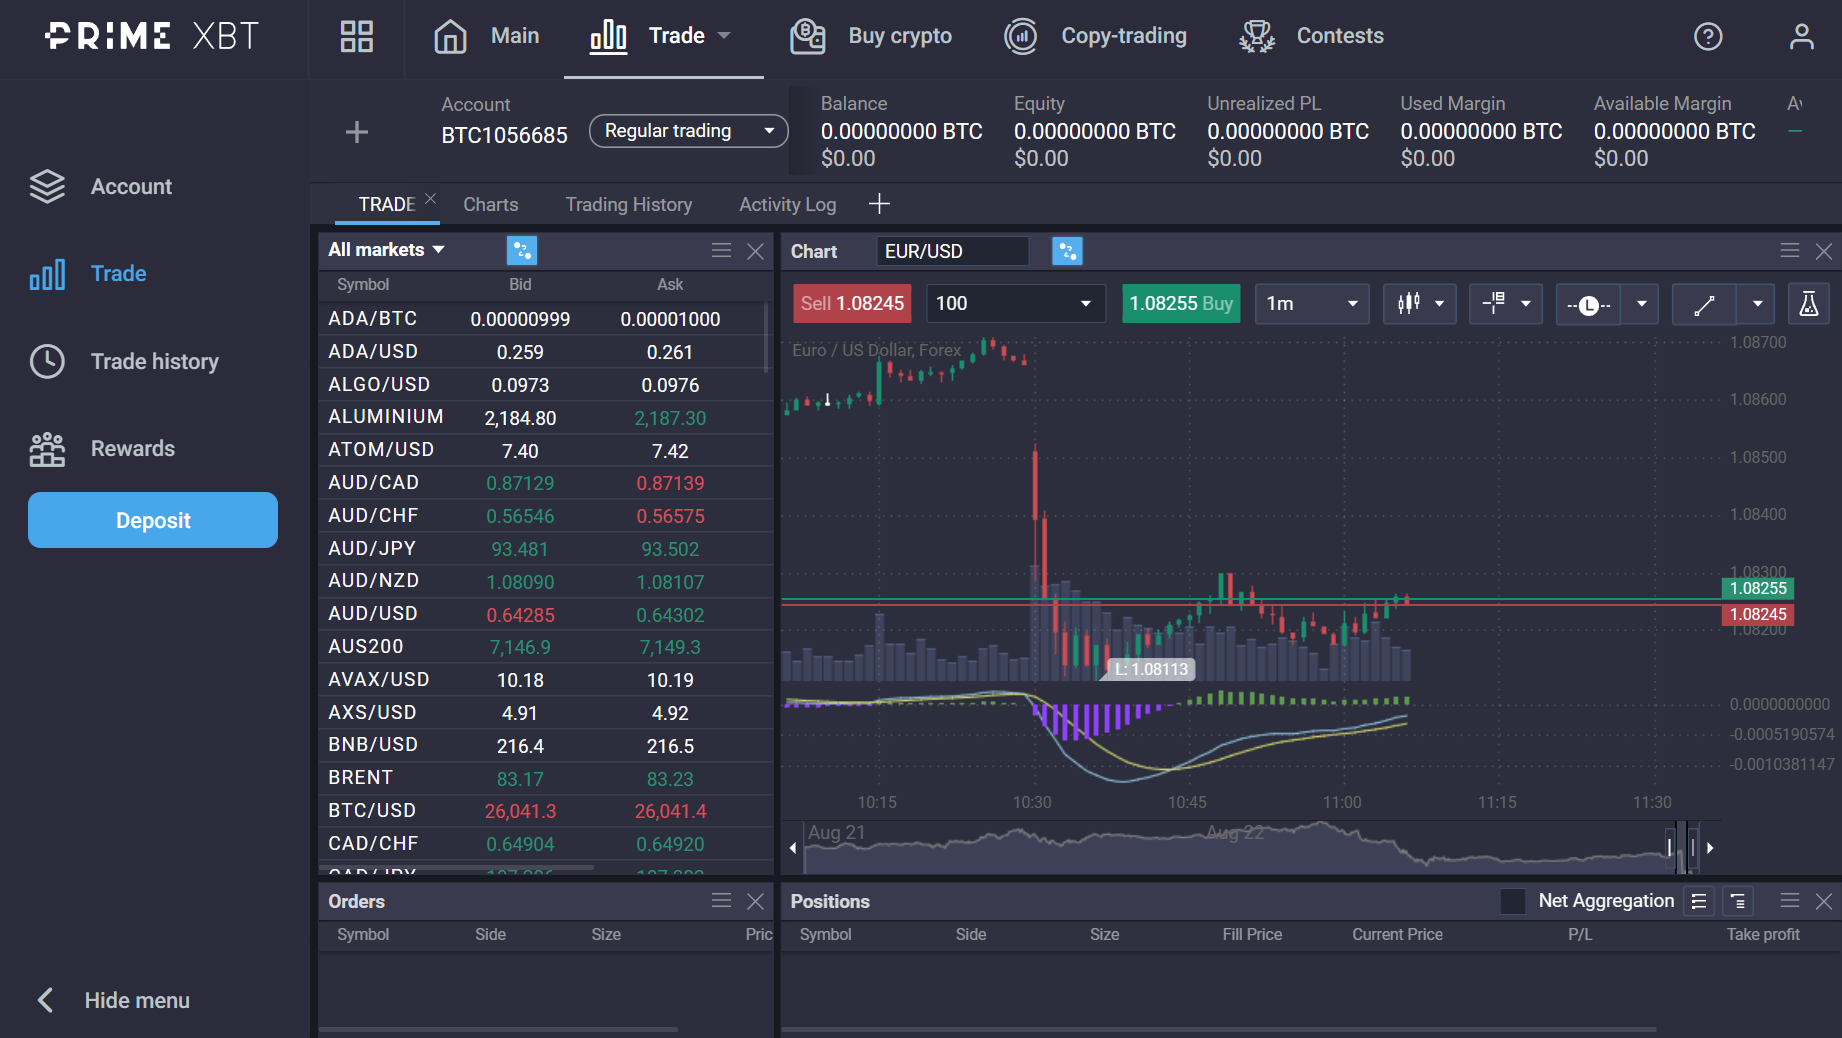Click the Sell 1.08245 button
Viewport: 1842px width, 1038px height.
tap(852, 303)
